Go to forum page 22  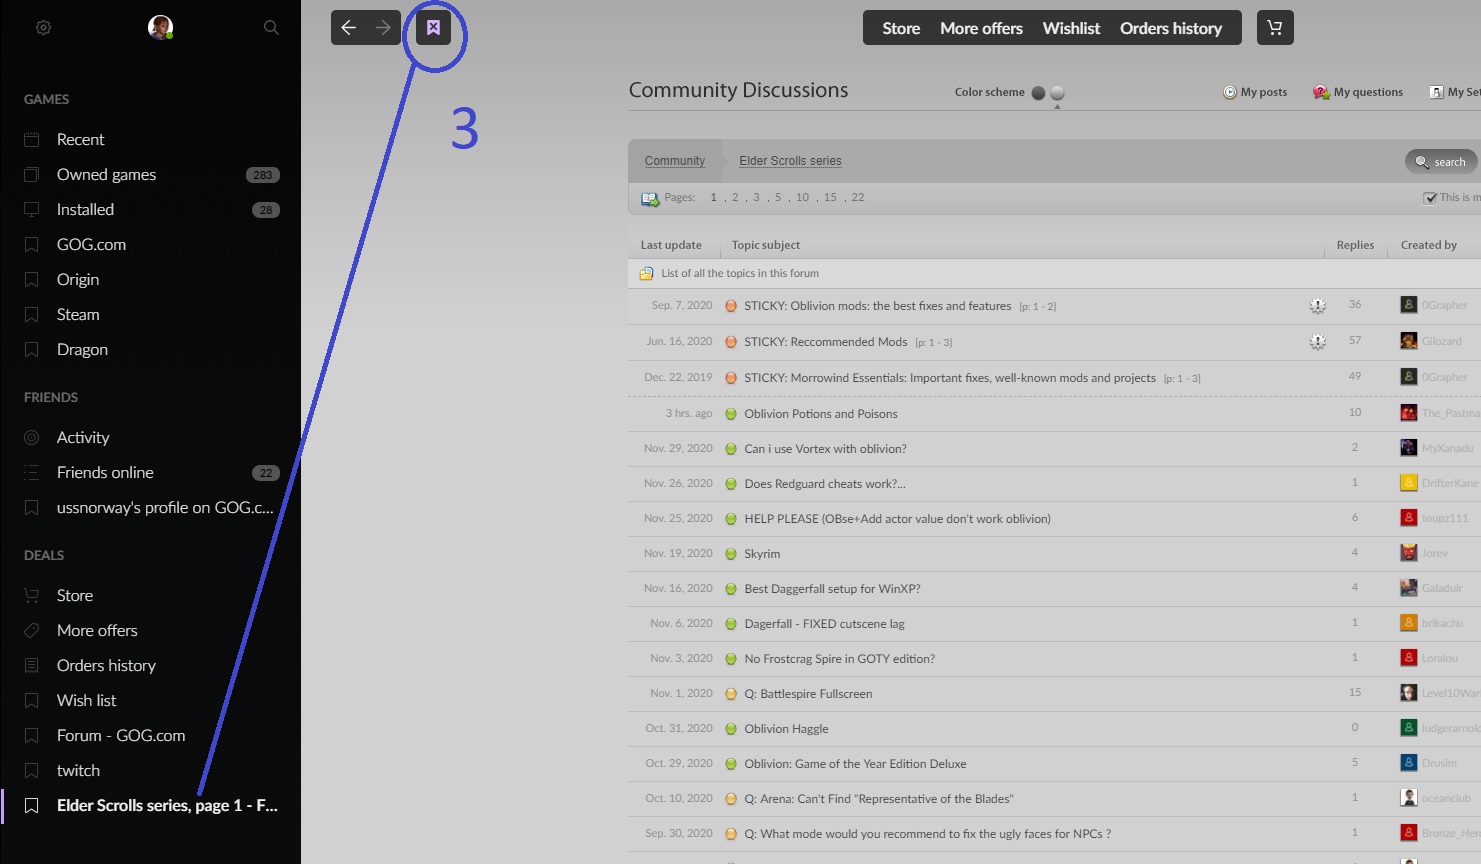[x=858, y=197]
